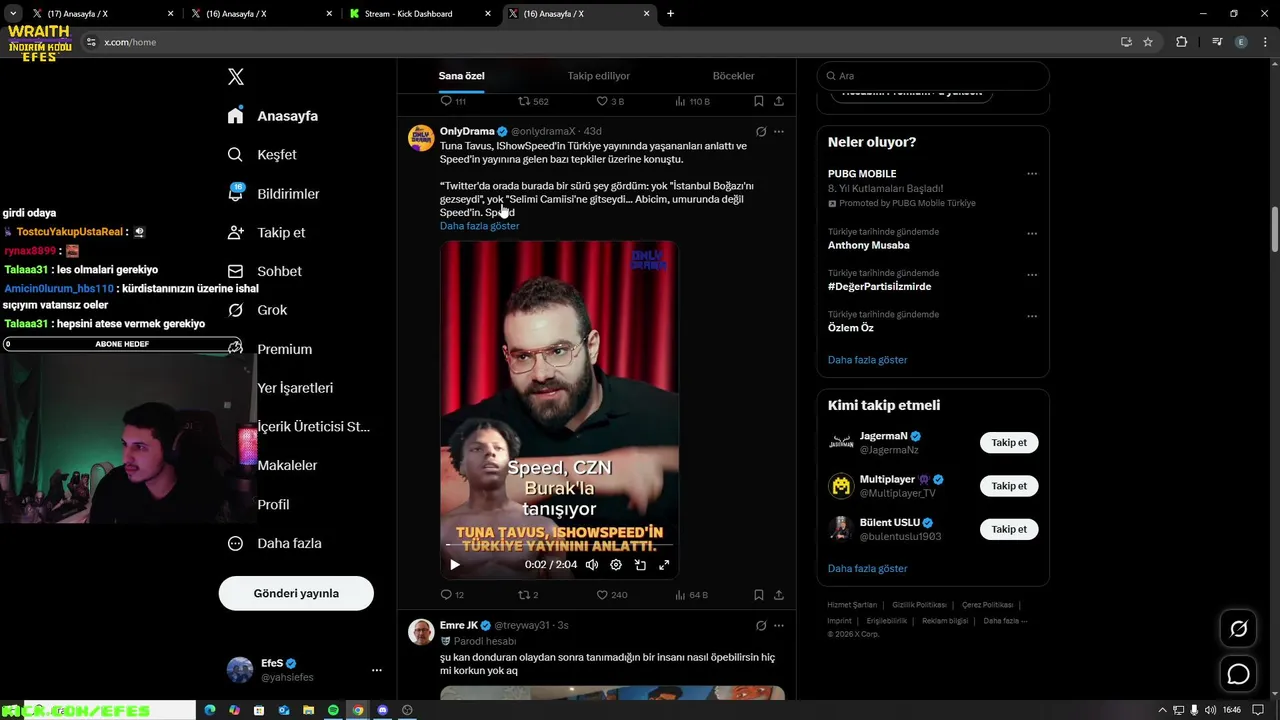
Task: Open floating messages chat button
Action: (x=1238, y=674)
